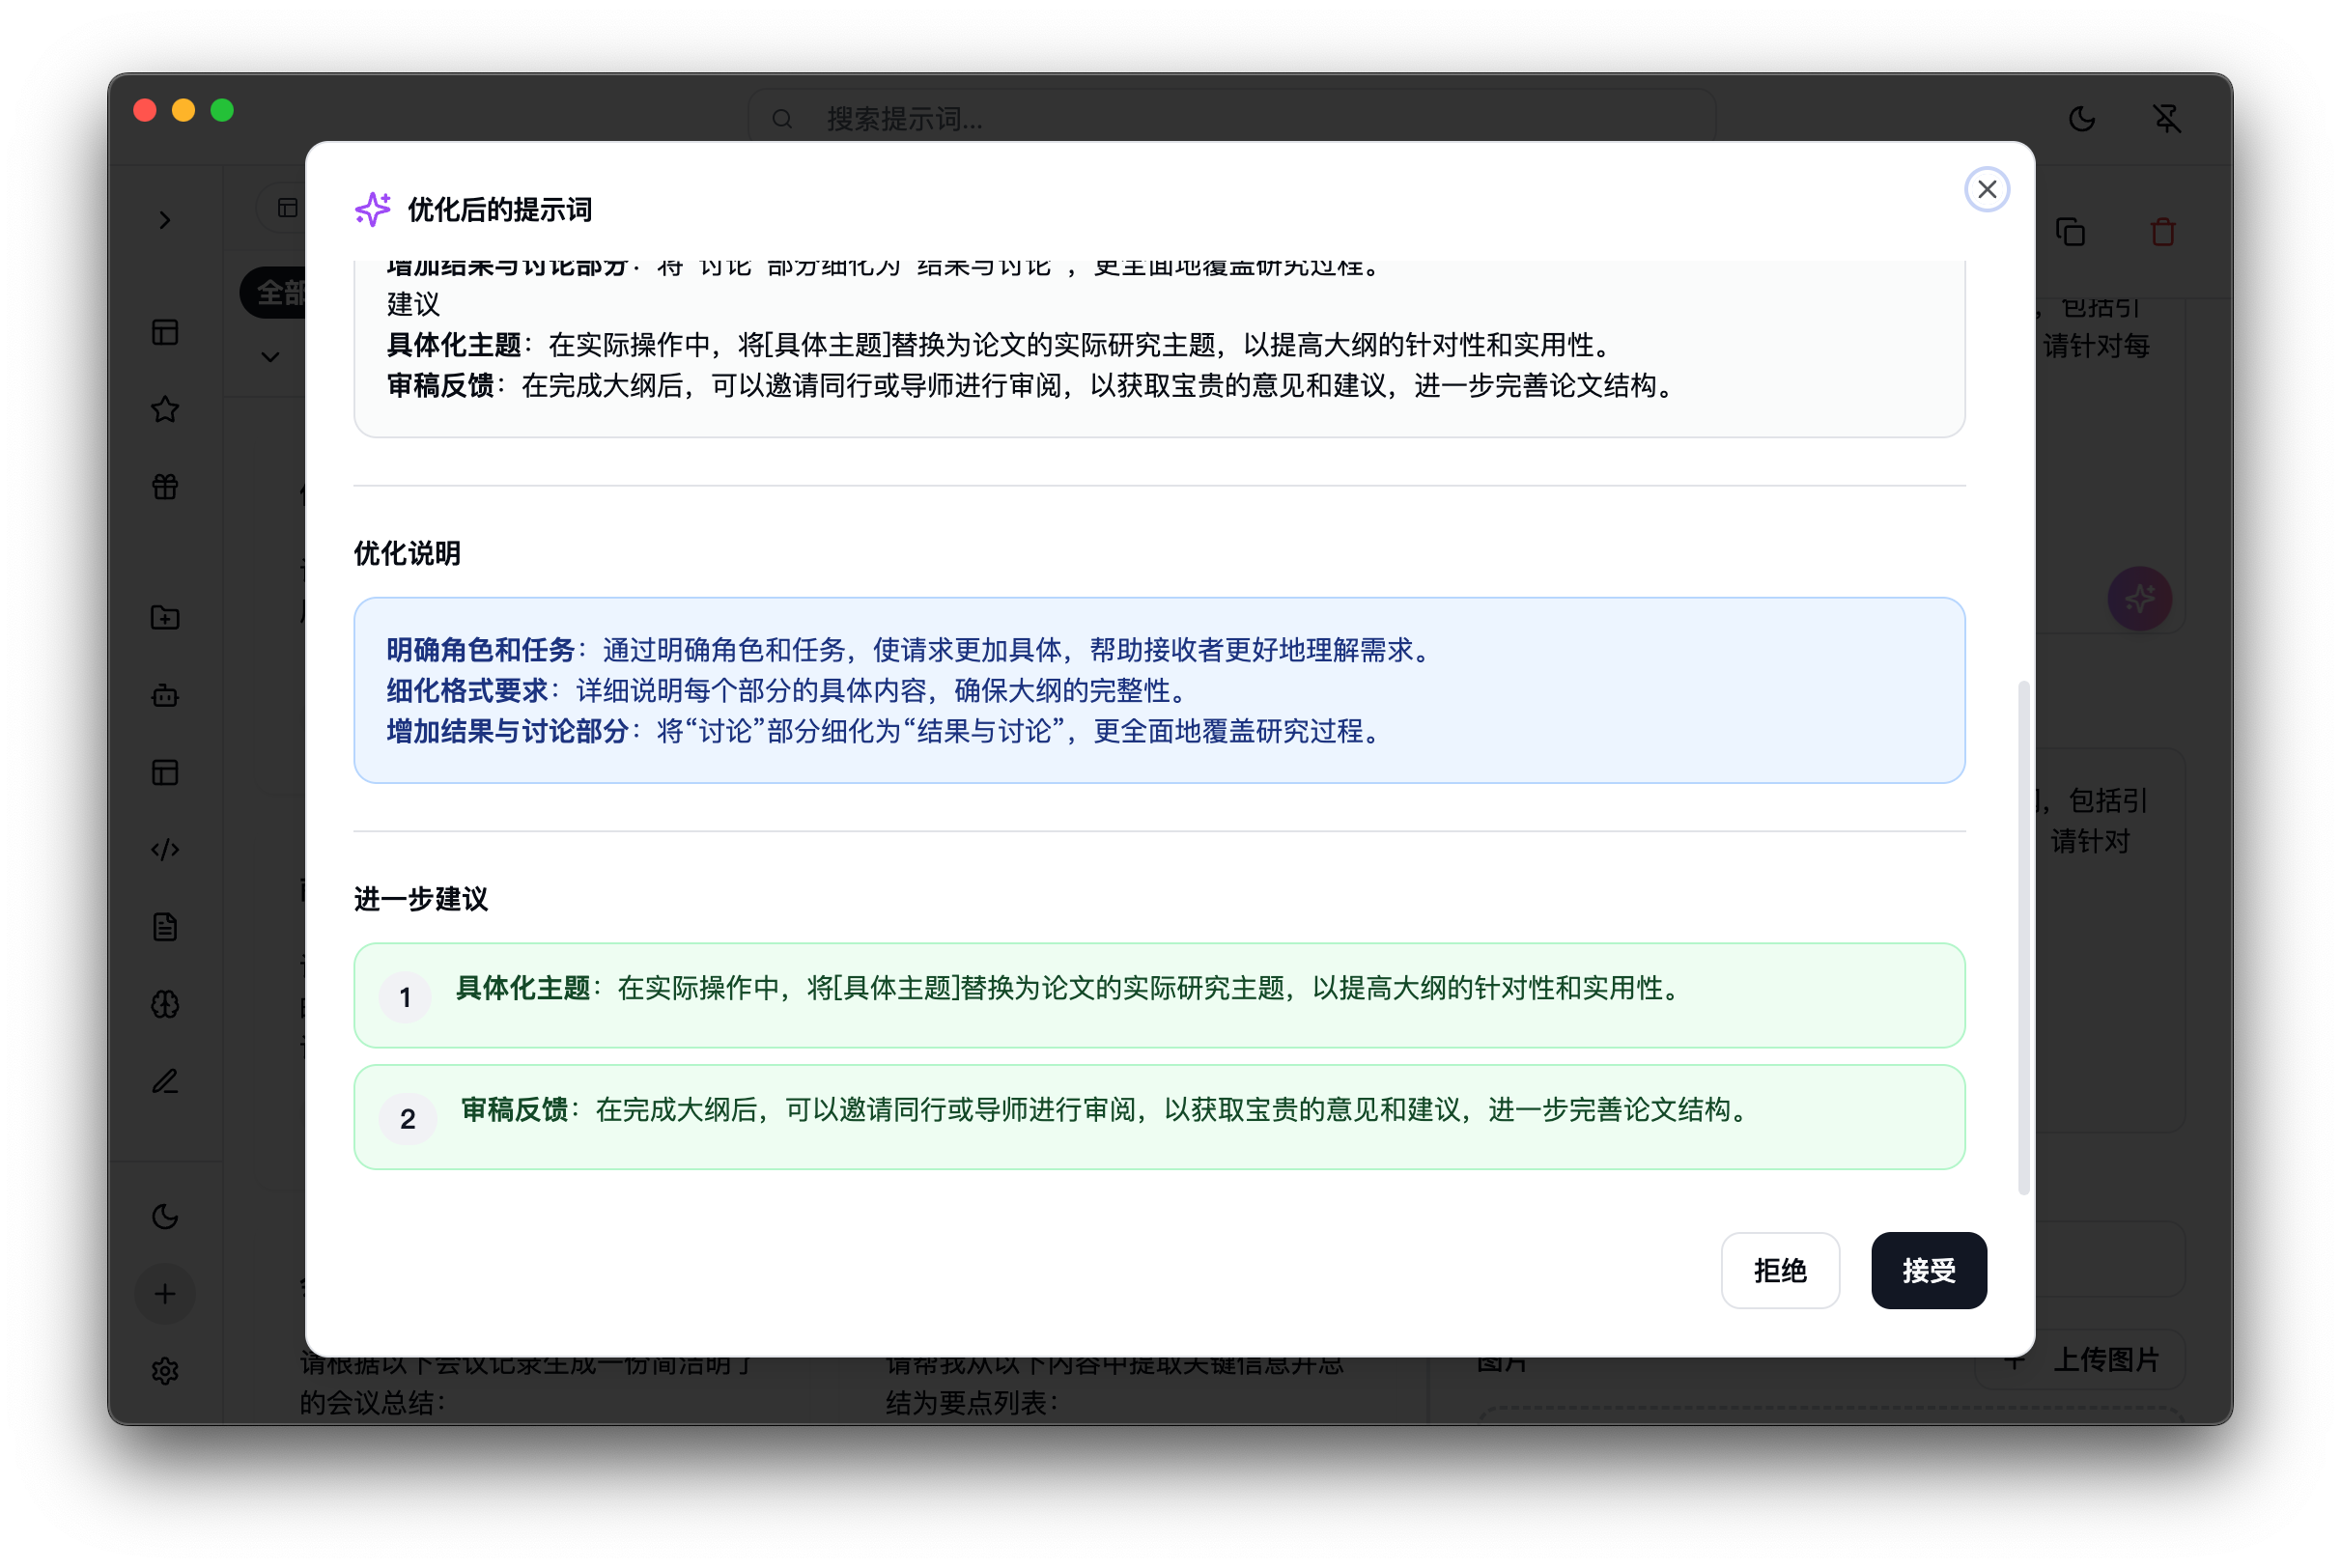Select the pencil edit sidebar icon
The height and width of the screenshot is (1568, 2341).
click(165, 1081)
